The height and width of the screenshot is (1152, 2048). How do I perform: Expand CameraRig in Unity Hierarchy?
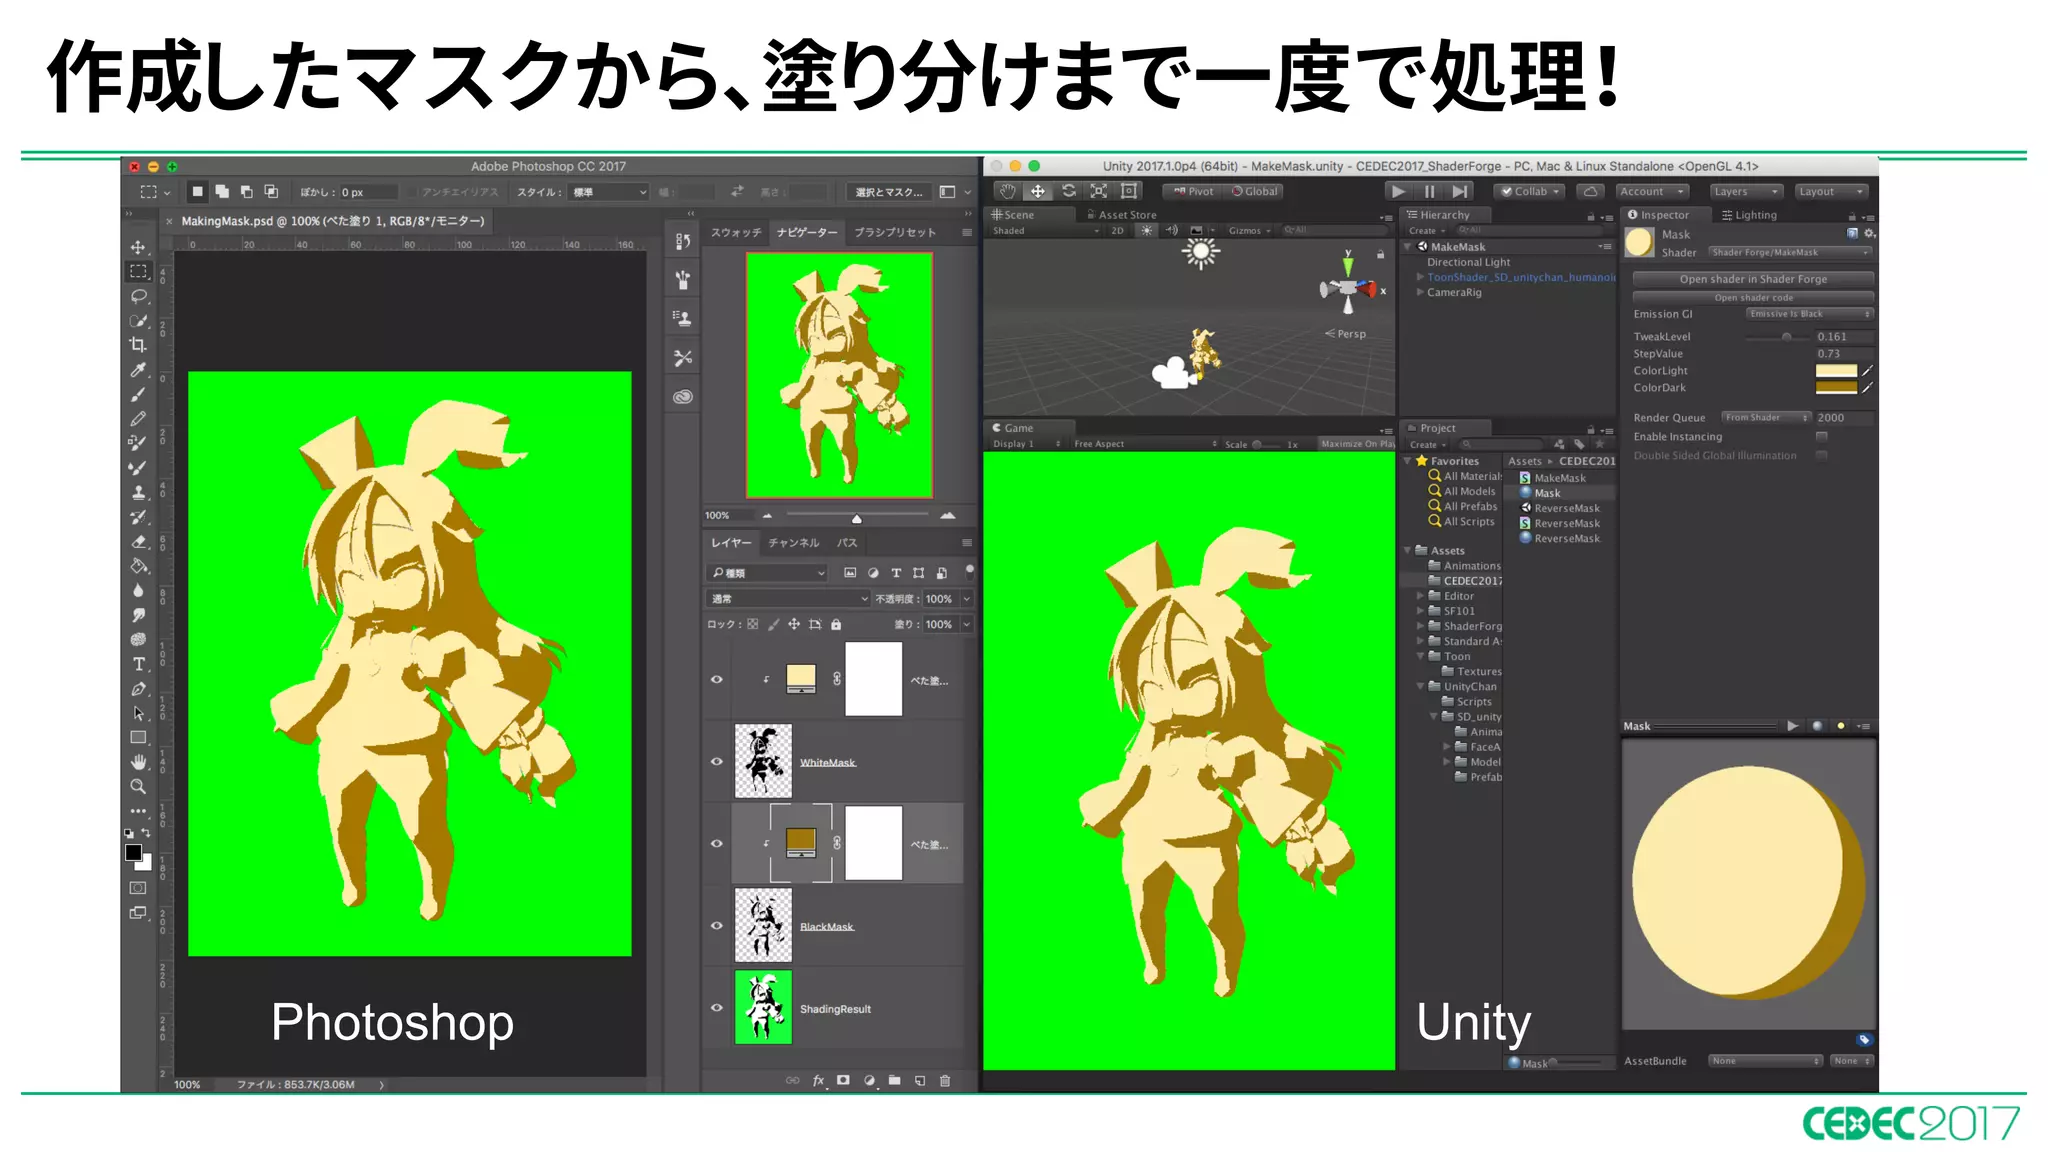(x=1420, y=293)
